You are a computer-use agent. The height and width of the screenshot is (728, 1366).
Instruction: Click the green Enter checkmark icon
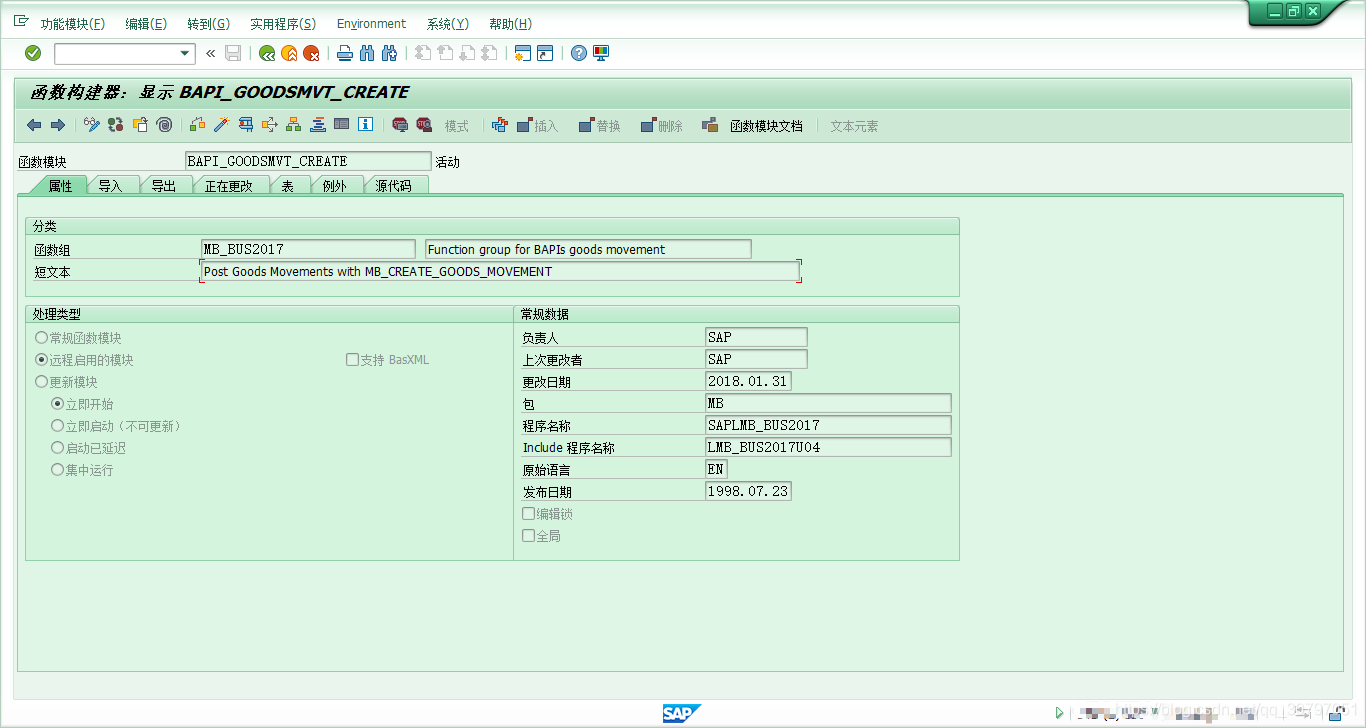[33, 53]
